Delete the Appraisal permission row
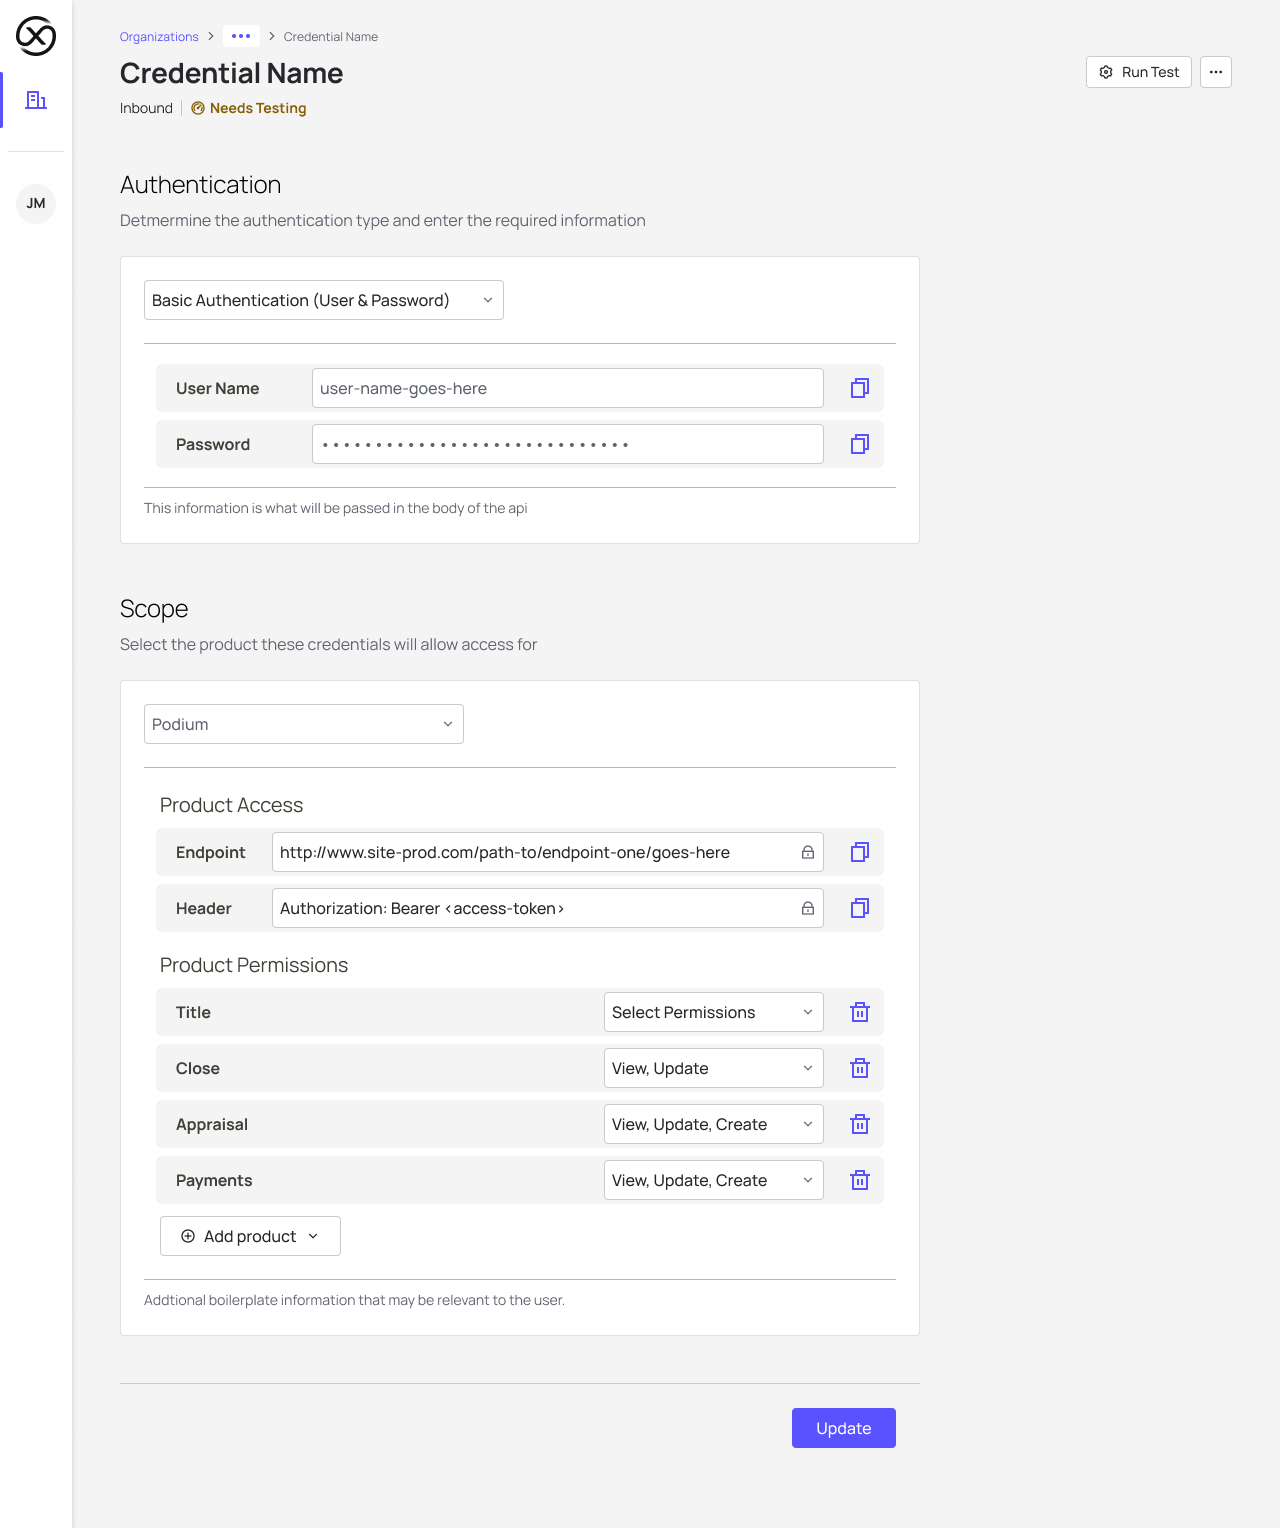This screenshot has width=1280, height=1528. pyautogui.click(x=860, y=1124)
